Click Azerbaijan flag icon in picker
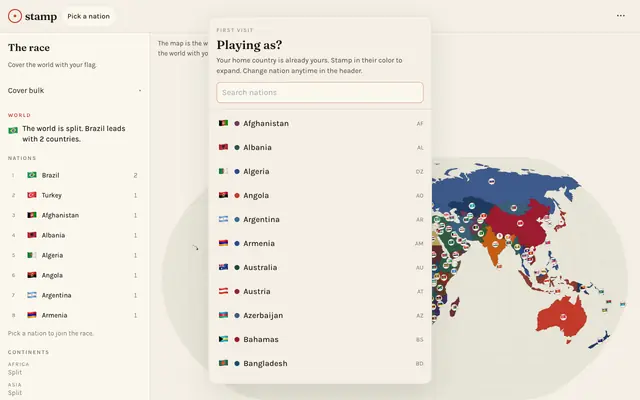 click(x=223, y=315)
